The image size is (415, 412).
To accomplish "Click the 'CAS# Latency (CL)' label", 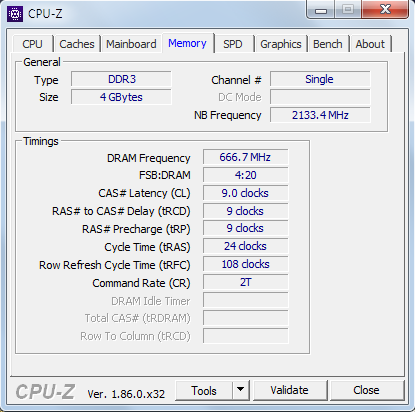I will click(x=144, y=193).
